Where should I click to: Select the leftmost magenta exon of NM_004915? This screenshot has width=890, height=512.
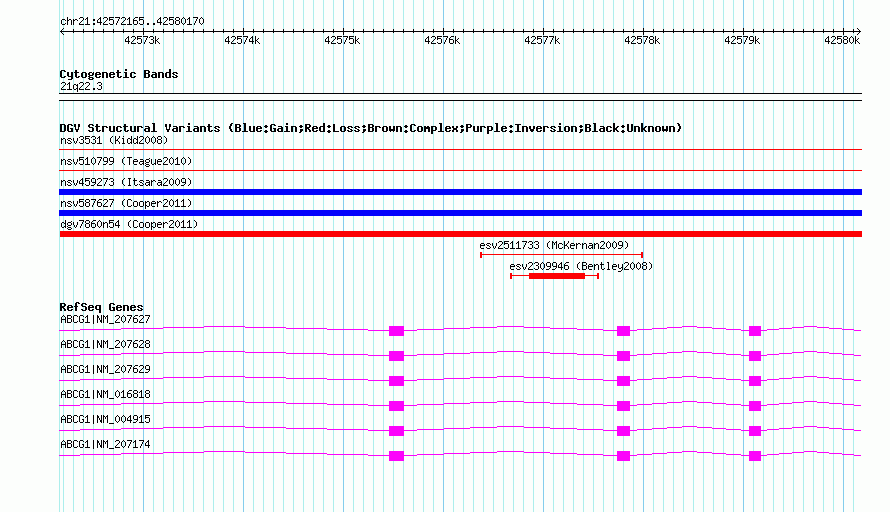[x=396, y=431]
